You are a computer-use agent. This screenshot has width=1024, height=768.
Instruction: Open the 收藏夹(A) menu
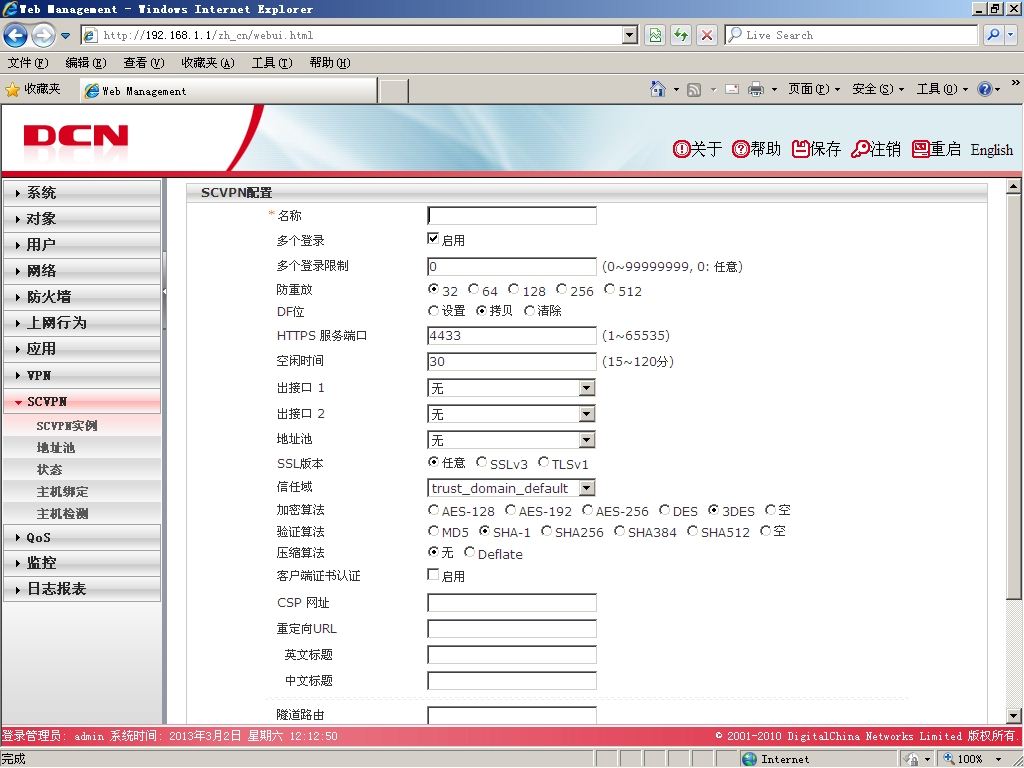[x=208, y=63]
